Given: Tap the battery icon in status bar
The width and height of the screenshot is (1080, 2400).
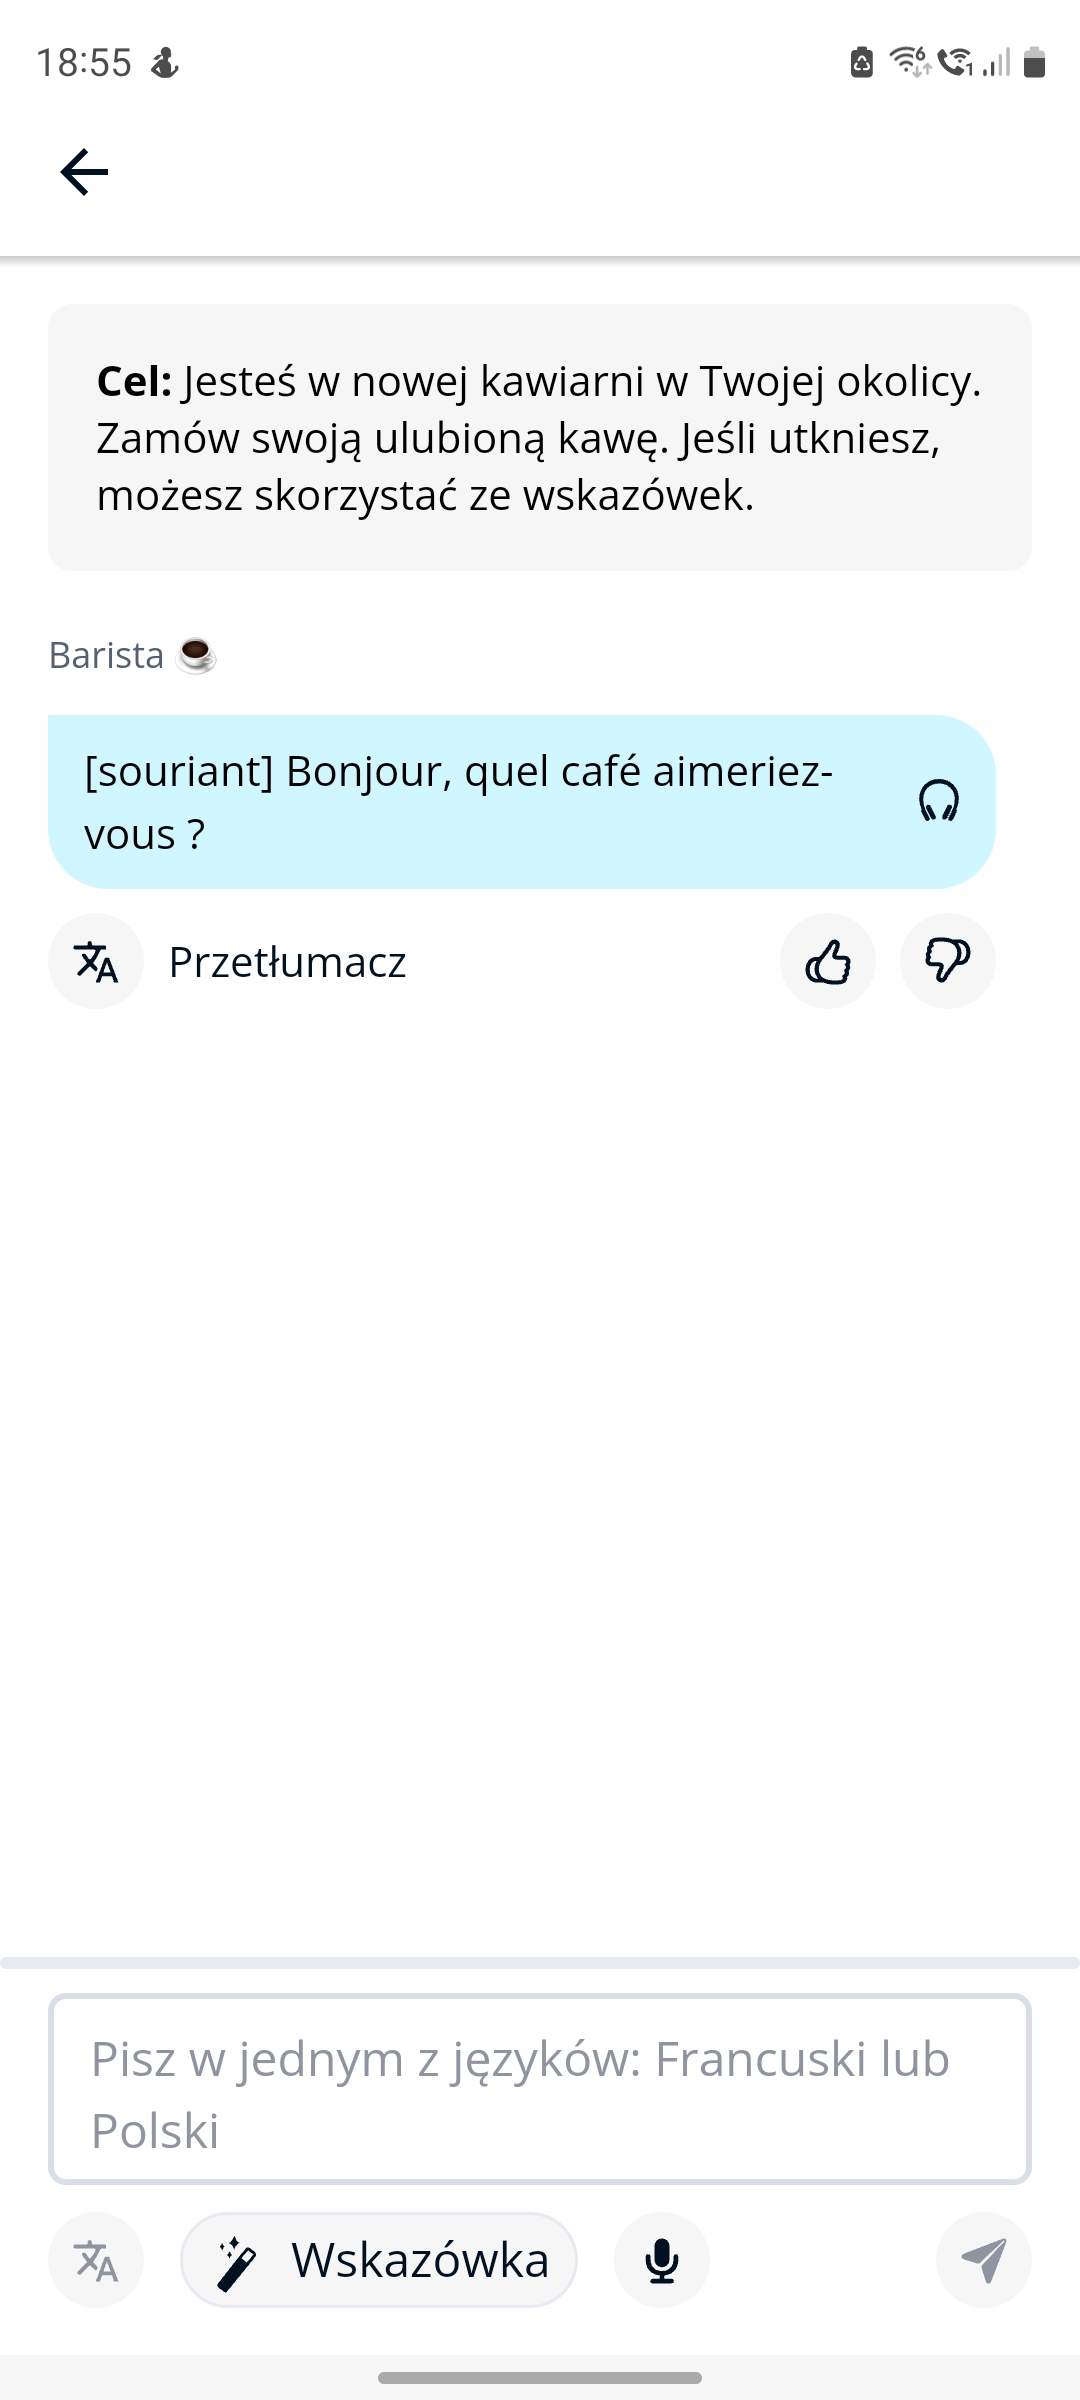Looking at the screenshot, I should [1035, 62].
